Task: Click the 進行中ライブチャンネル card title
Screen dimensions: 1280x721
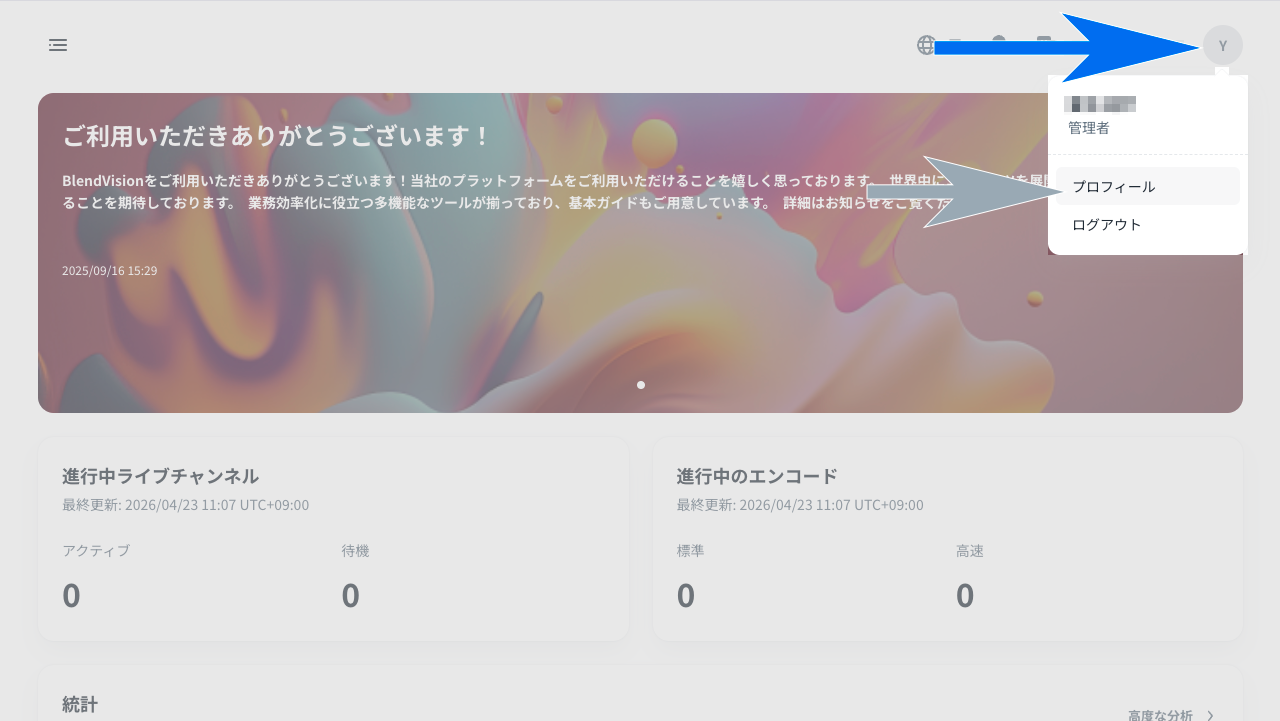Action: pos(160,476)
